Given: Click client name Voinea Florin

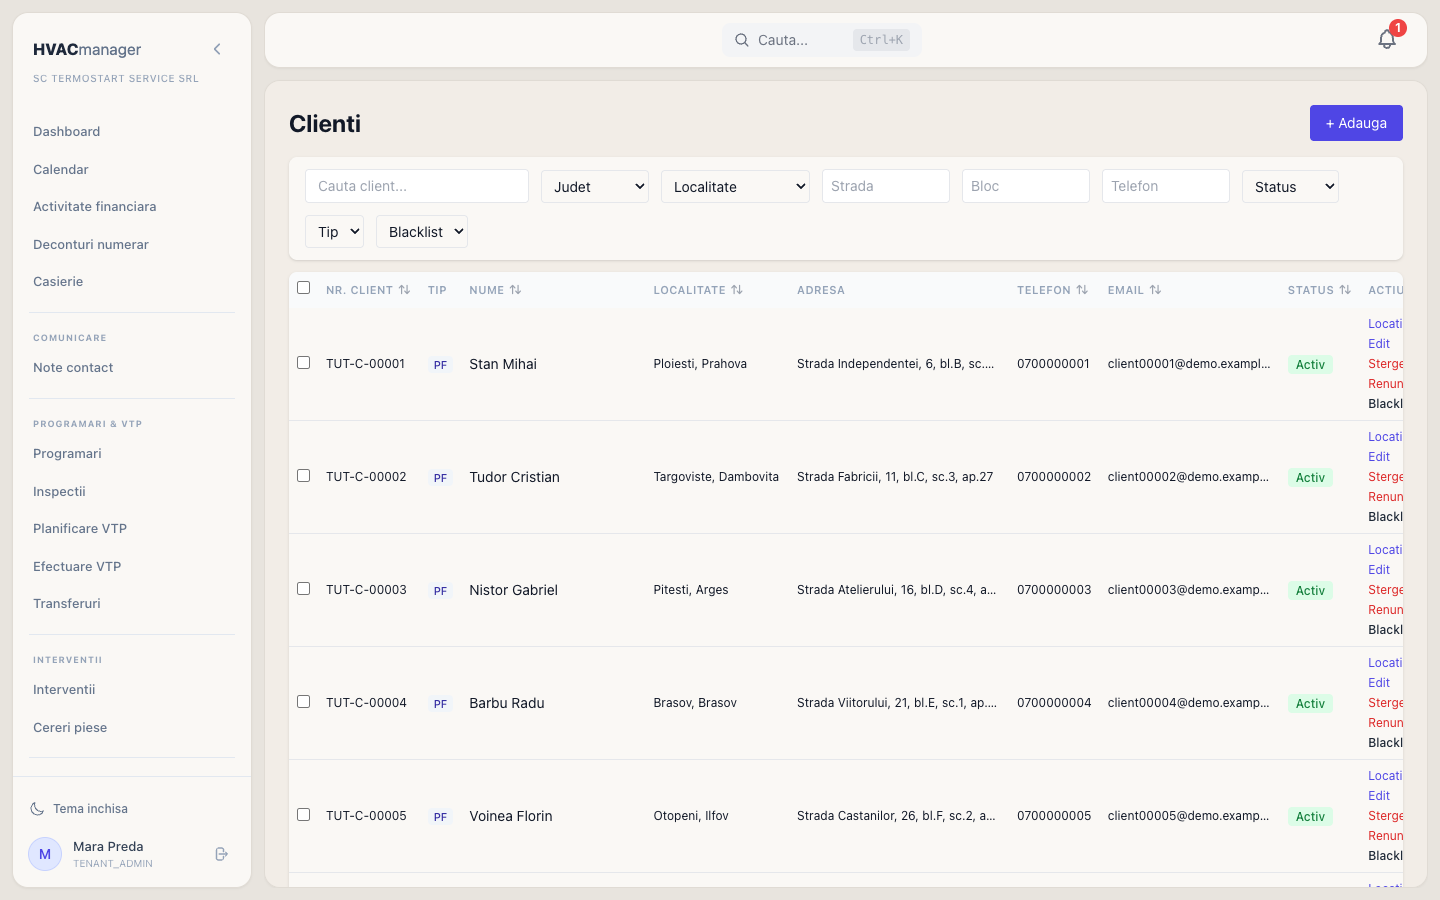Looking at the screenshot, I should coord(511,816).
